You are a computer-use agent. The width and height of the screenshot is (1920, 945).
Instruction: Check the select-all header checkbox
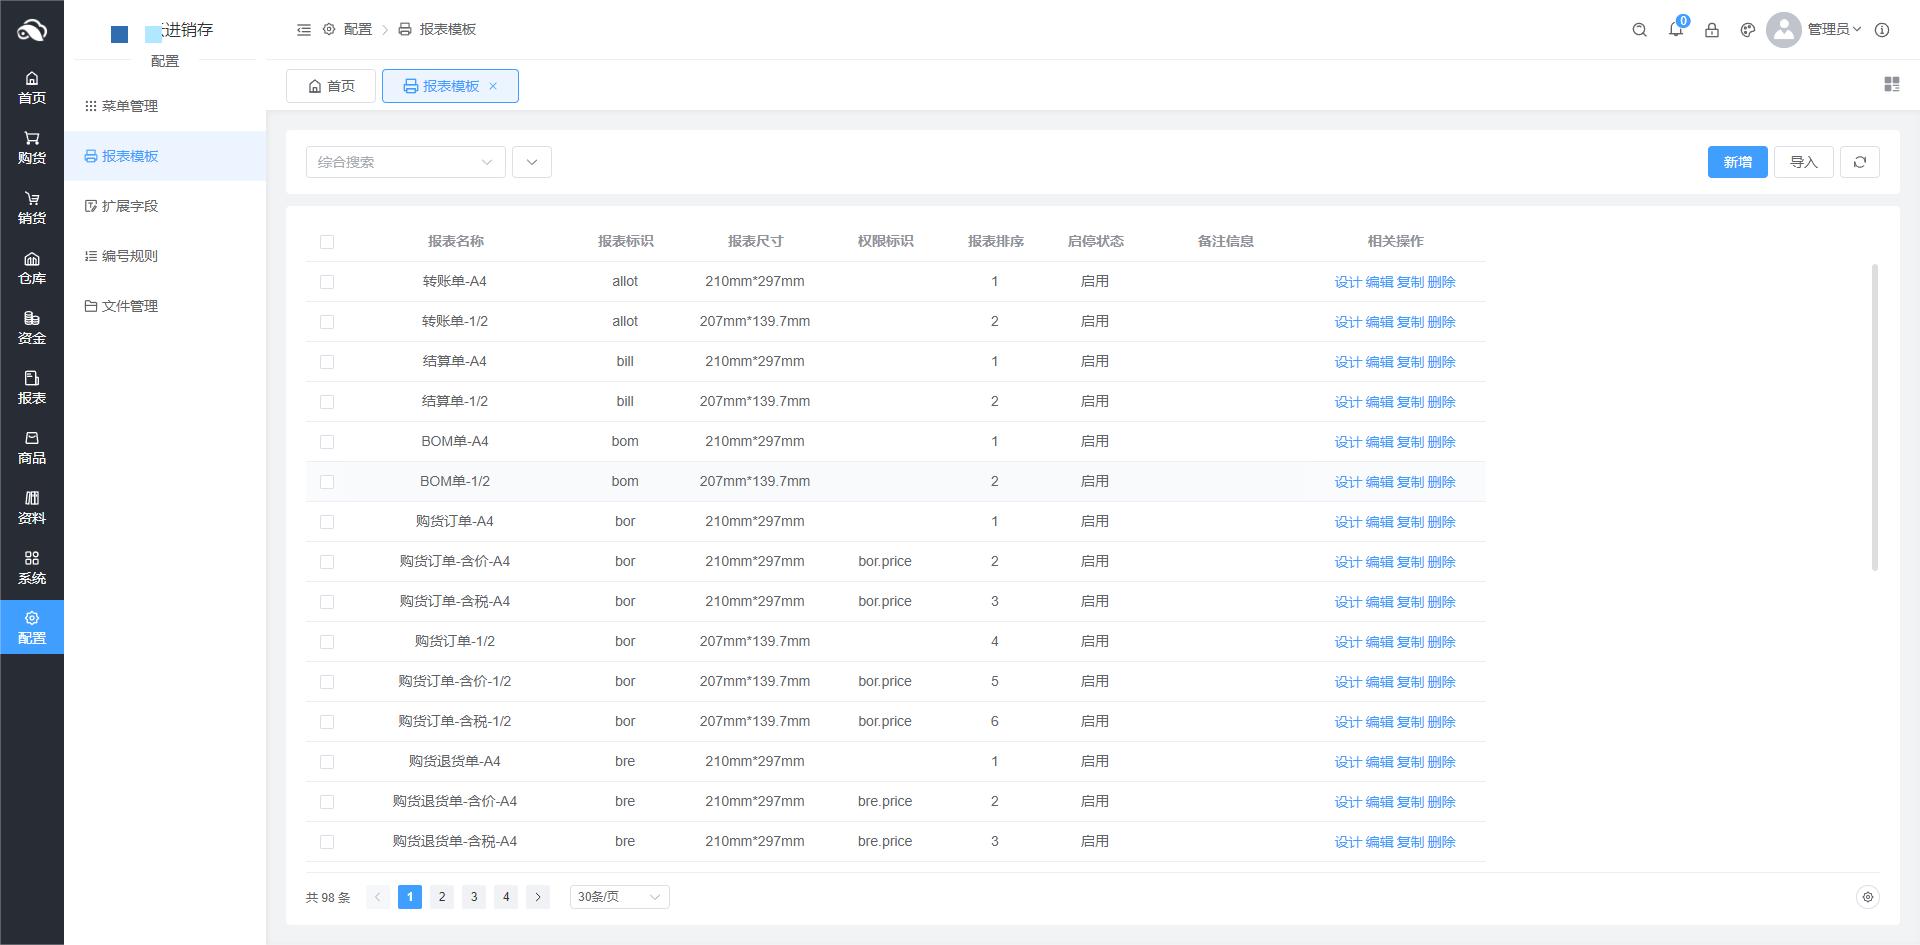[x=327, y=242]
